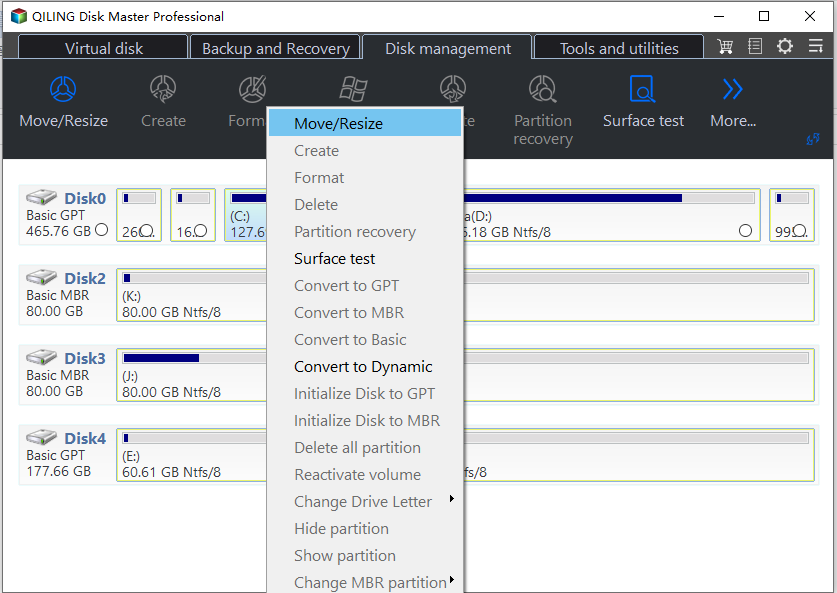Choose Surface test in context menu
The image size is (837, 593).
click(365, 258)
